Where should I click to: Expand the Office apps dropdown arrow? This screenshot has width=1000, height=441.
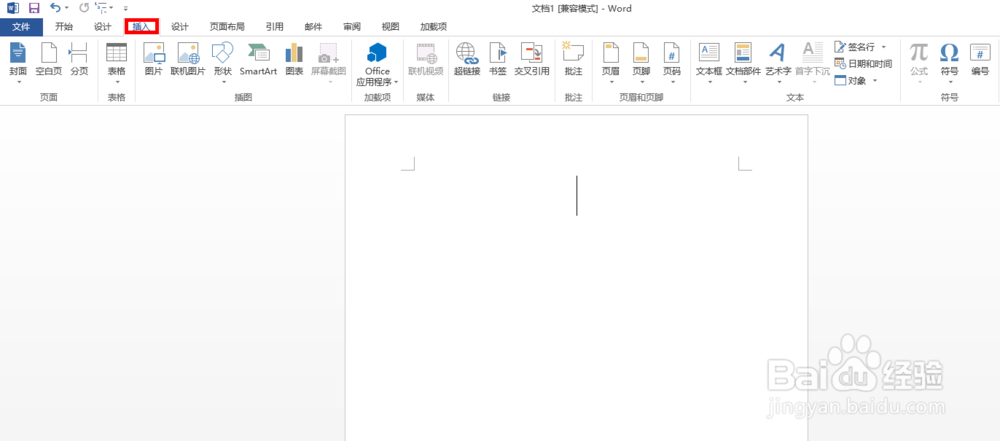coord(396,82)
